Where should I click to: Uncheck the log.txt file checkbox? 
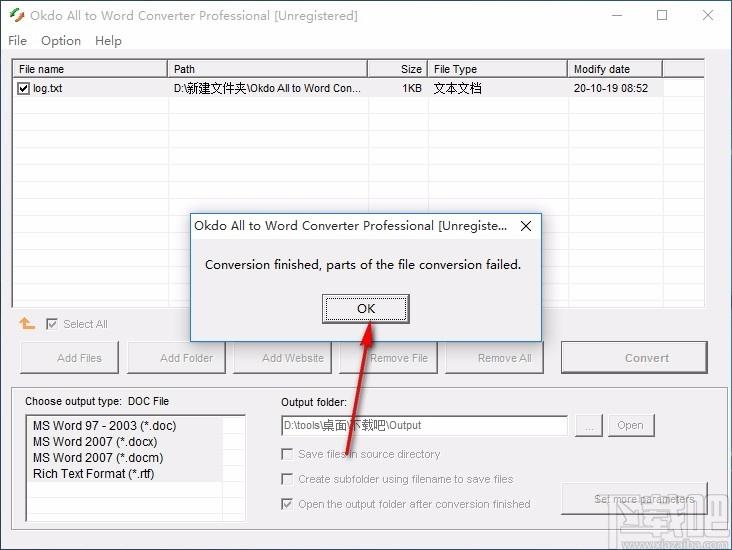pyautogui.click(x=23, y=88)
